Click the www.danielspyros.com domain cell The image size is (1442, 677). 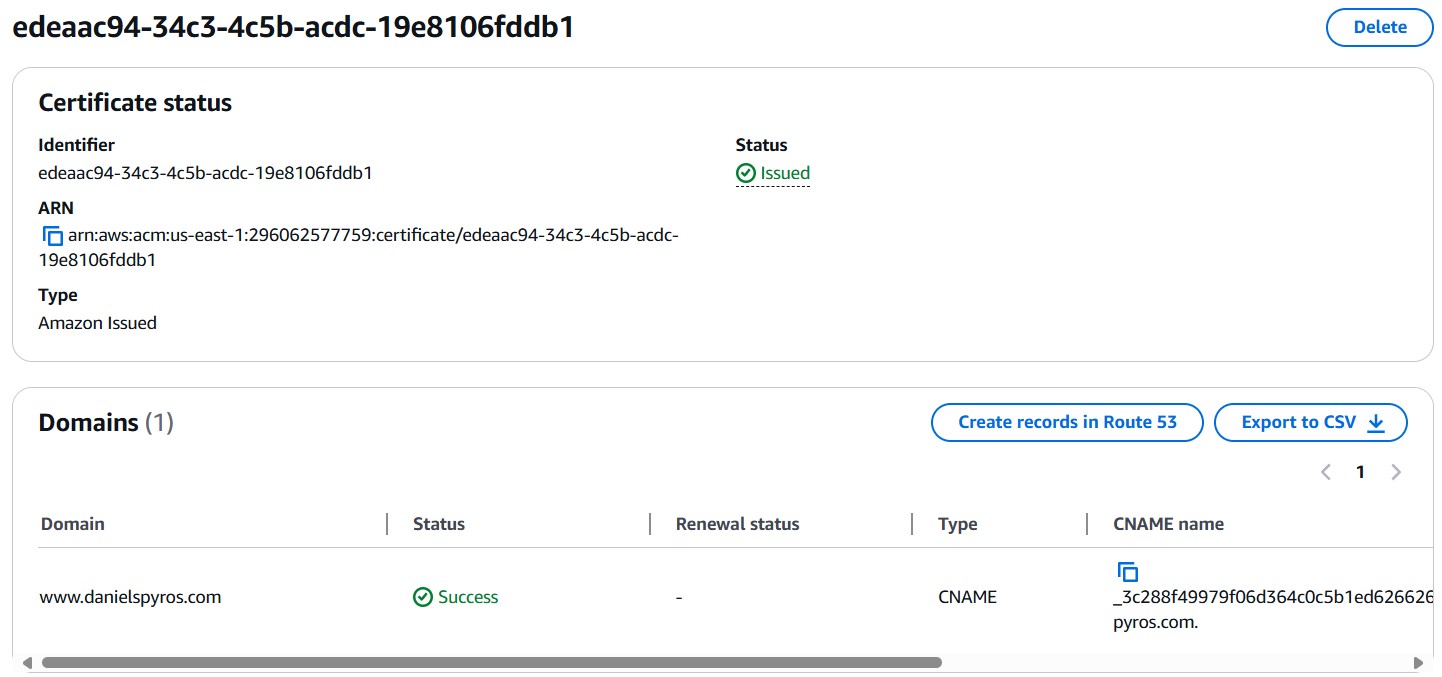tap(130, 597)
